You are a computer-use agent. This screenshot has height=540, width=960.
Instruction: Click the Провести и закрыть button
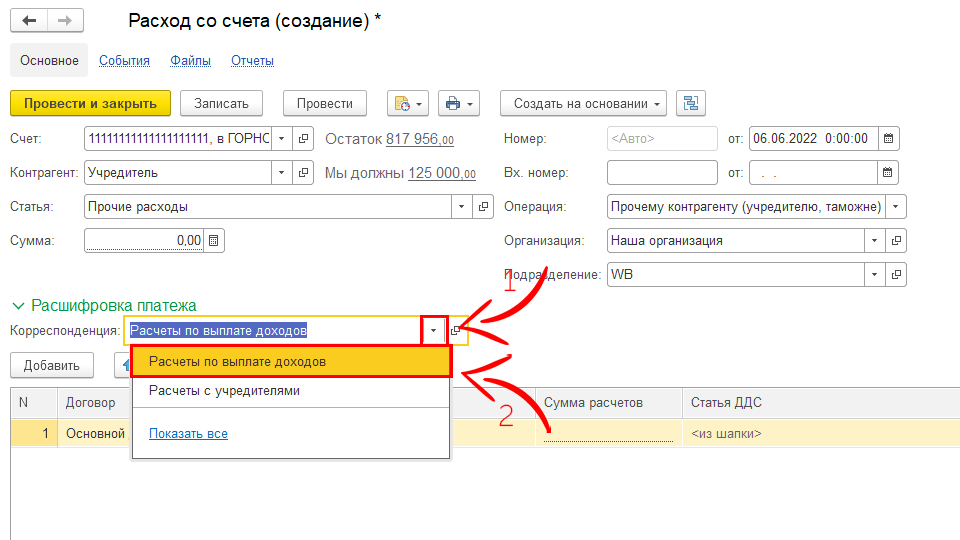point(90,103)
